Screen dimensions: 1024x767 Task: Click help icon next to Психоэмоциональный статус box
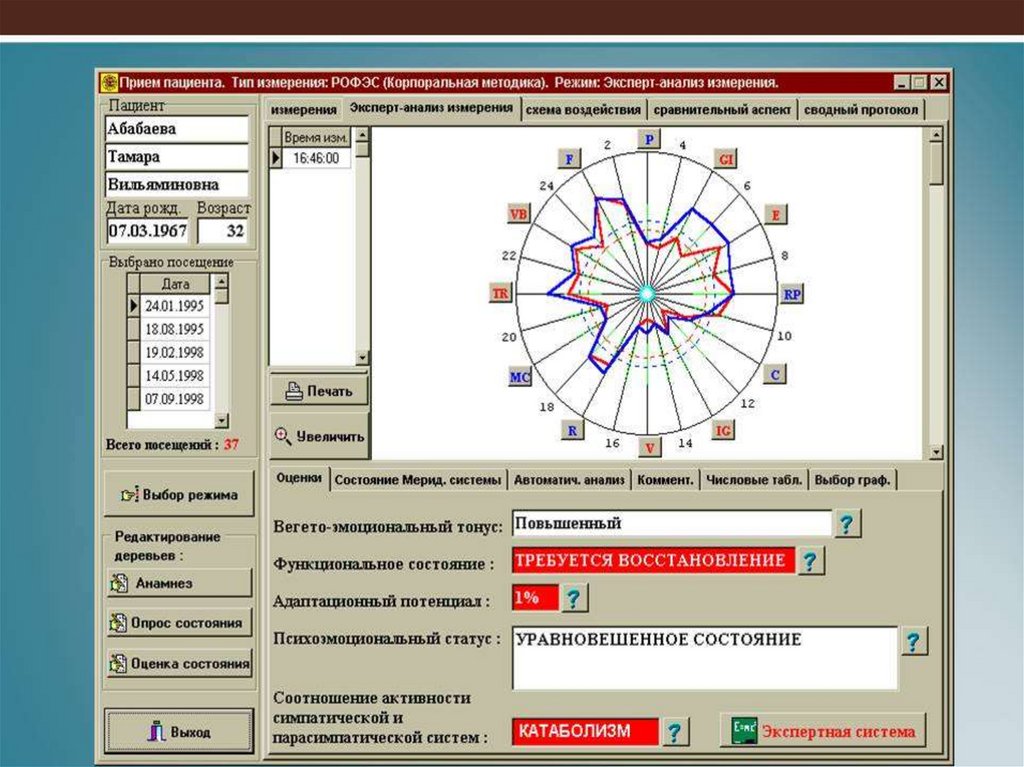pos(914,641)
